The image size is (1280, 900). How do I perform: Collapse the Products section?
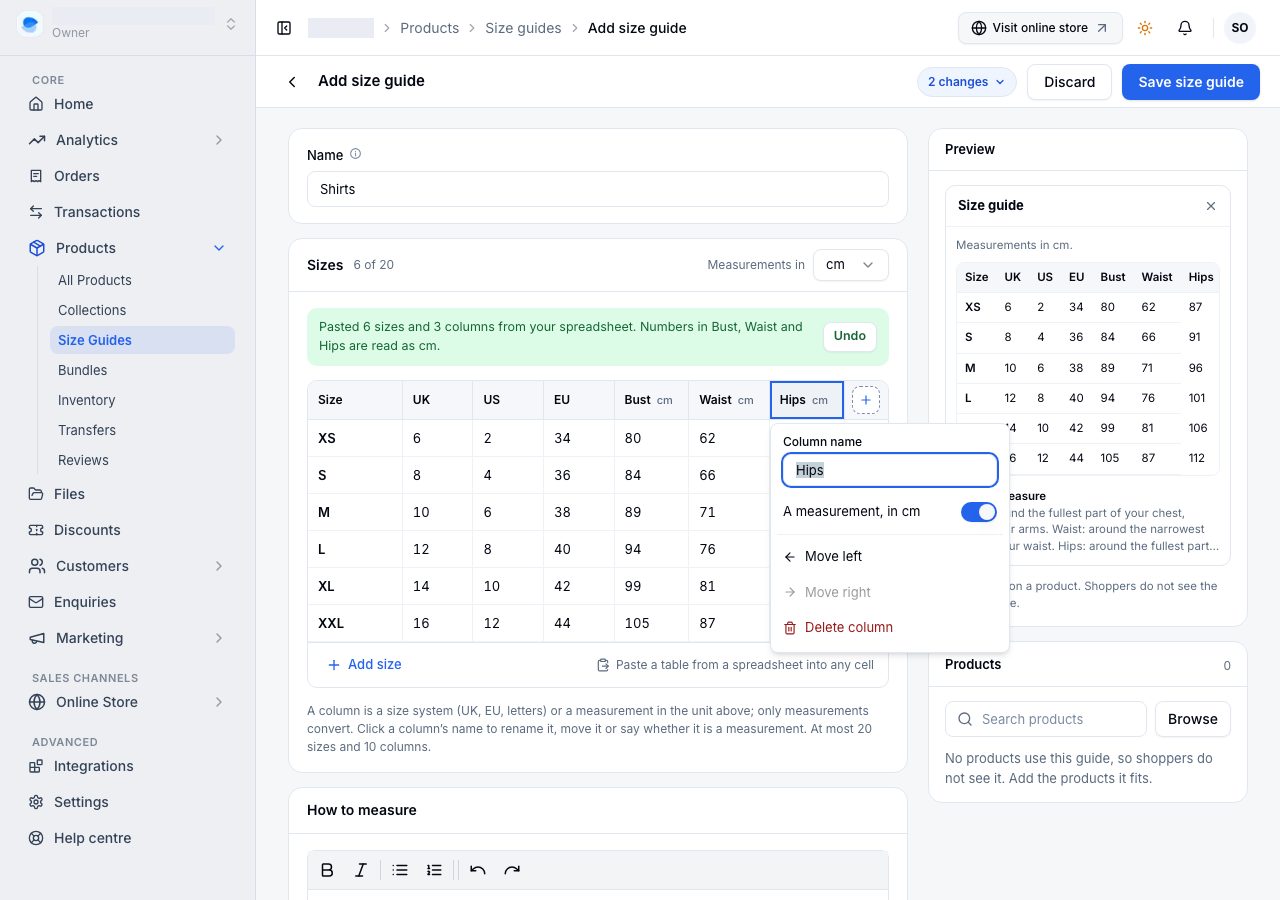219,248
